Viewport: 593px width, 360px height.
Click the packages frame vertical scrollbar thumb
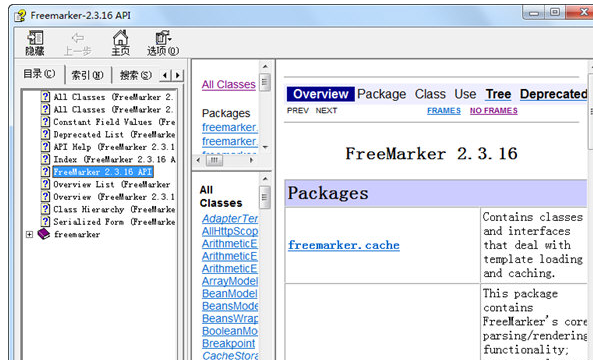[265, 82]
